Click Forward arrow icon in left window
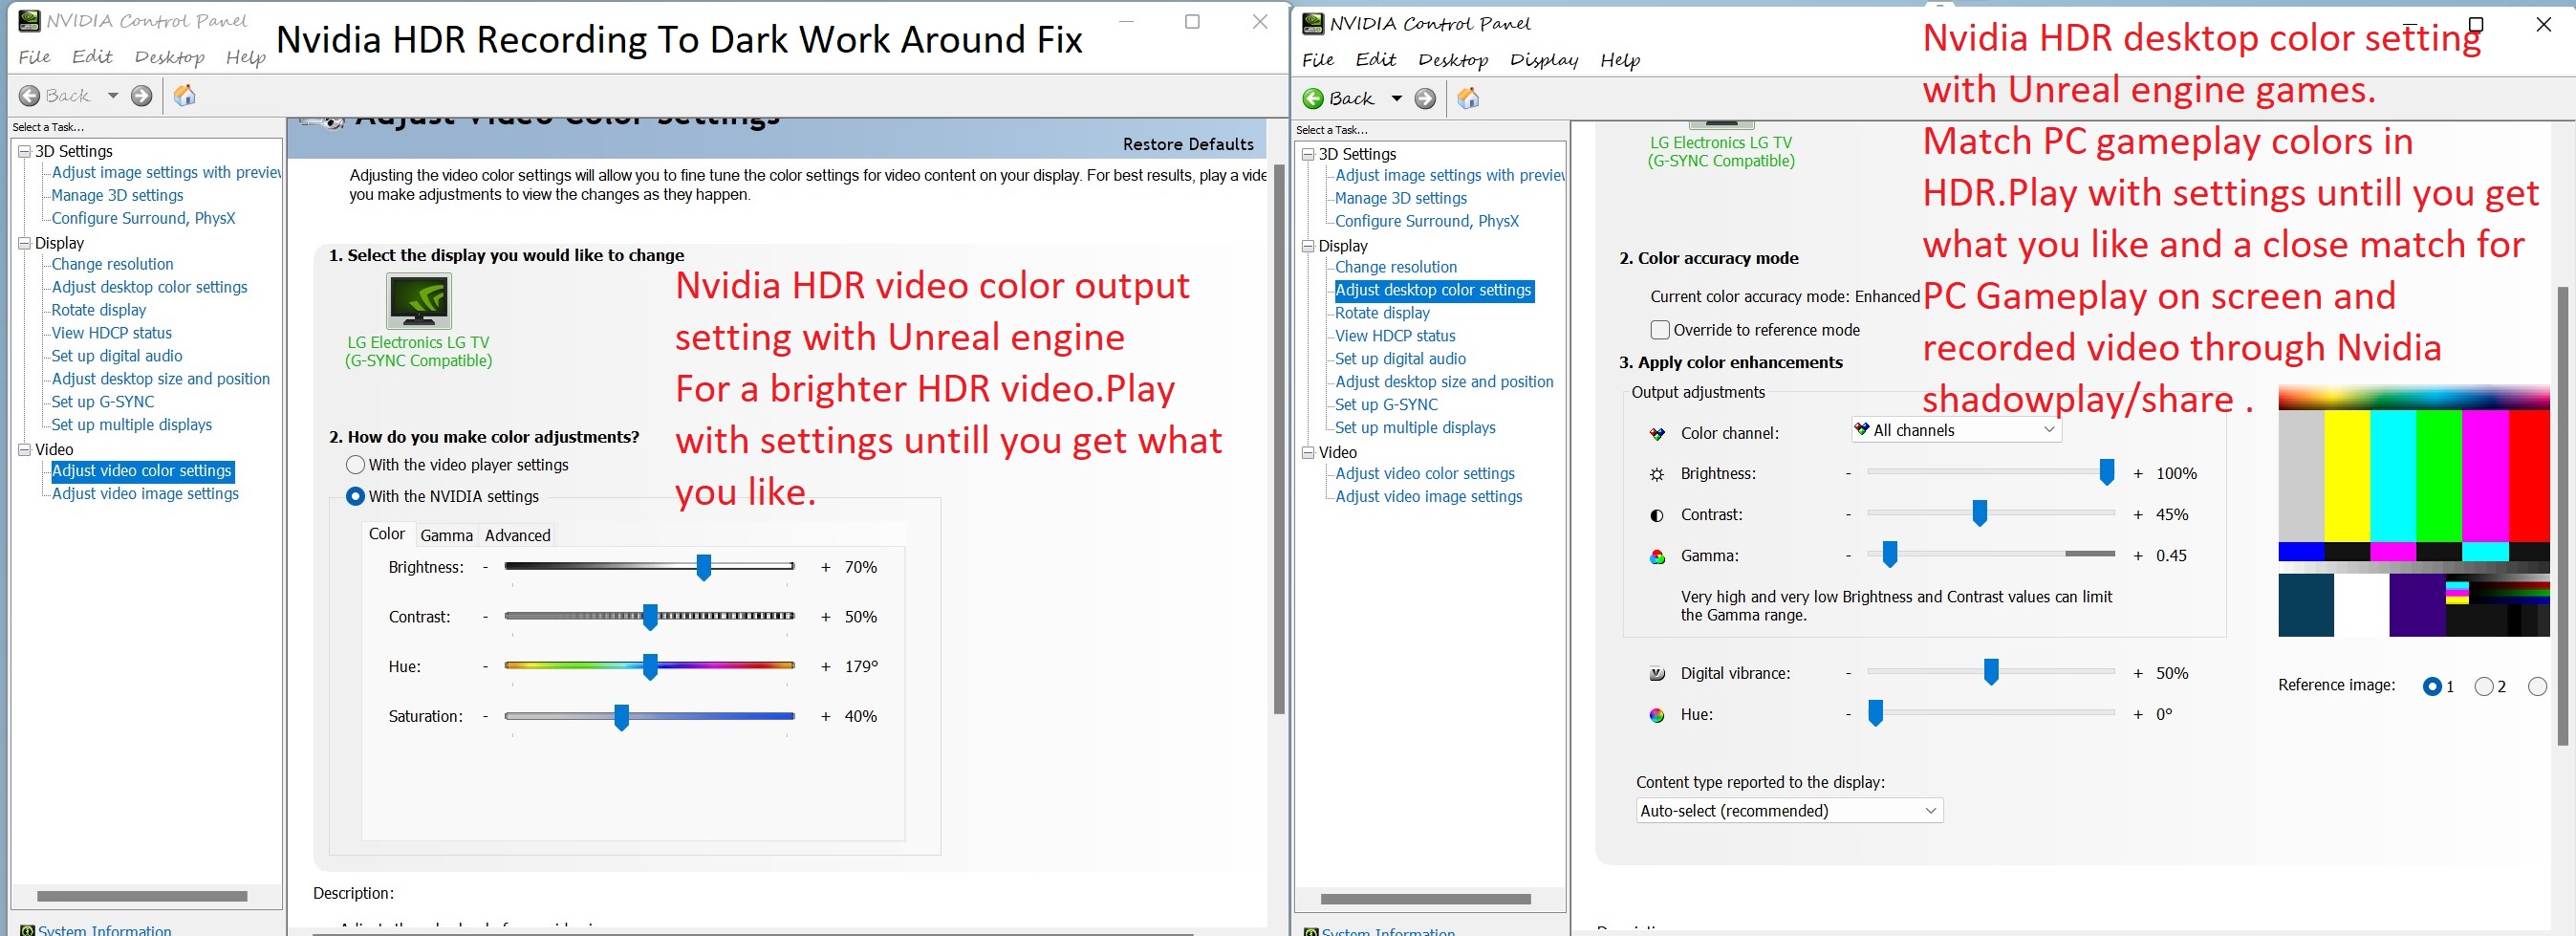Screen dimensions: 2576x936 [x=142, y=96]
